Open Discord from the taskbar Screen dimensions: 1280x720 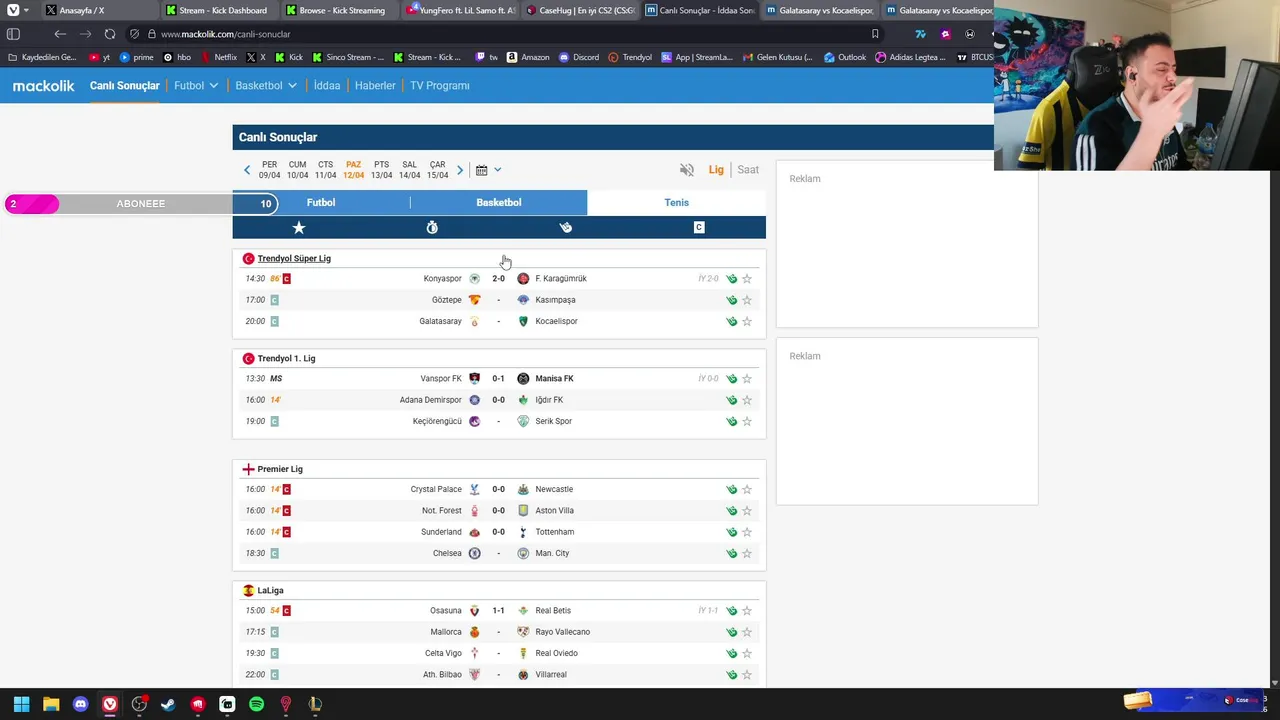point(80,704)
